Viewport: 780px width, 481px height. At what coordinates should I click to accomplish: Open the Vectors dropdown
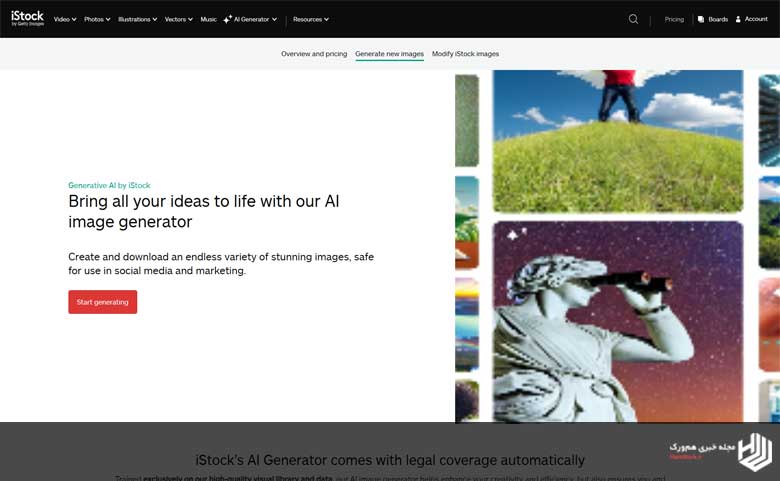[x=179, y=19]
